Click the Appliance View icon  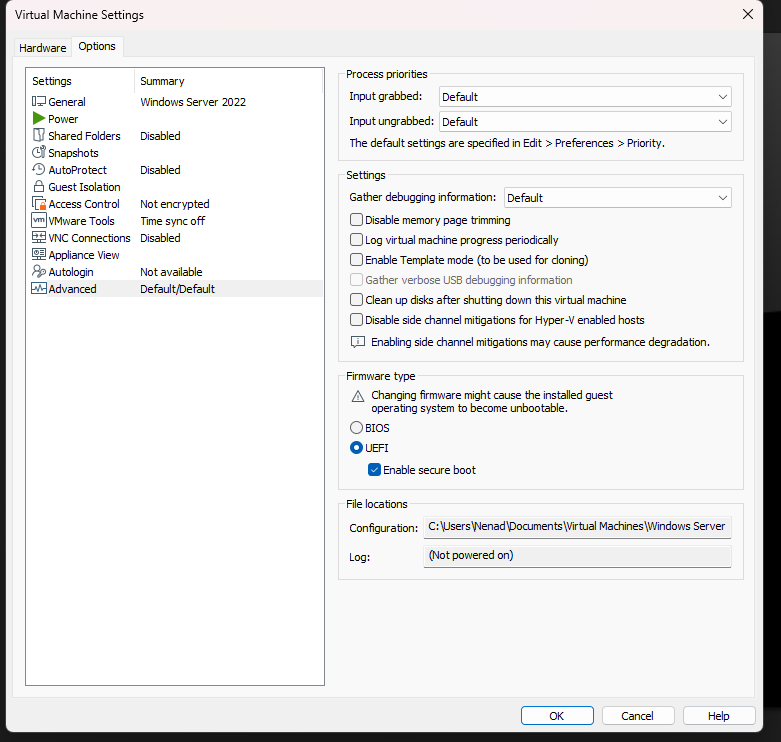coord(39,254)
